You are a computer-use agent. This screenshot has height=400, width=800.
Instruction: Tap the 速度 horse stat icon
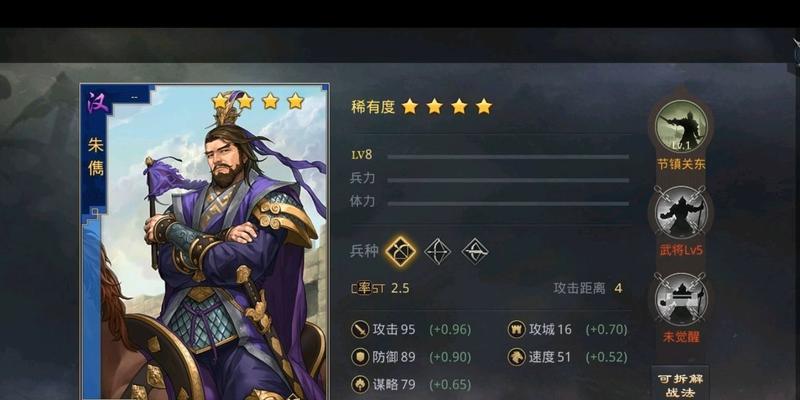point(516,357)
